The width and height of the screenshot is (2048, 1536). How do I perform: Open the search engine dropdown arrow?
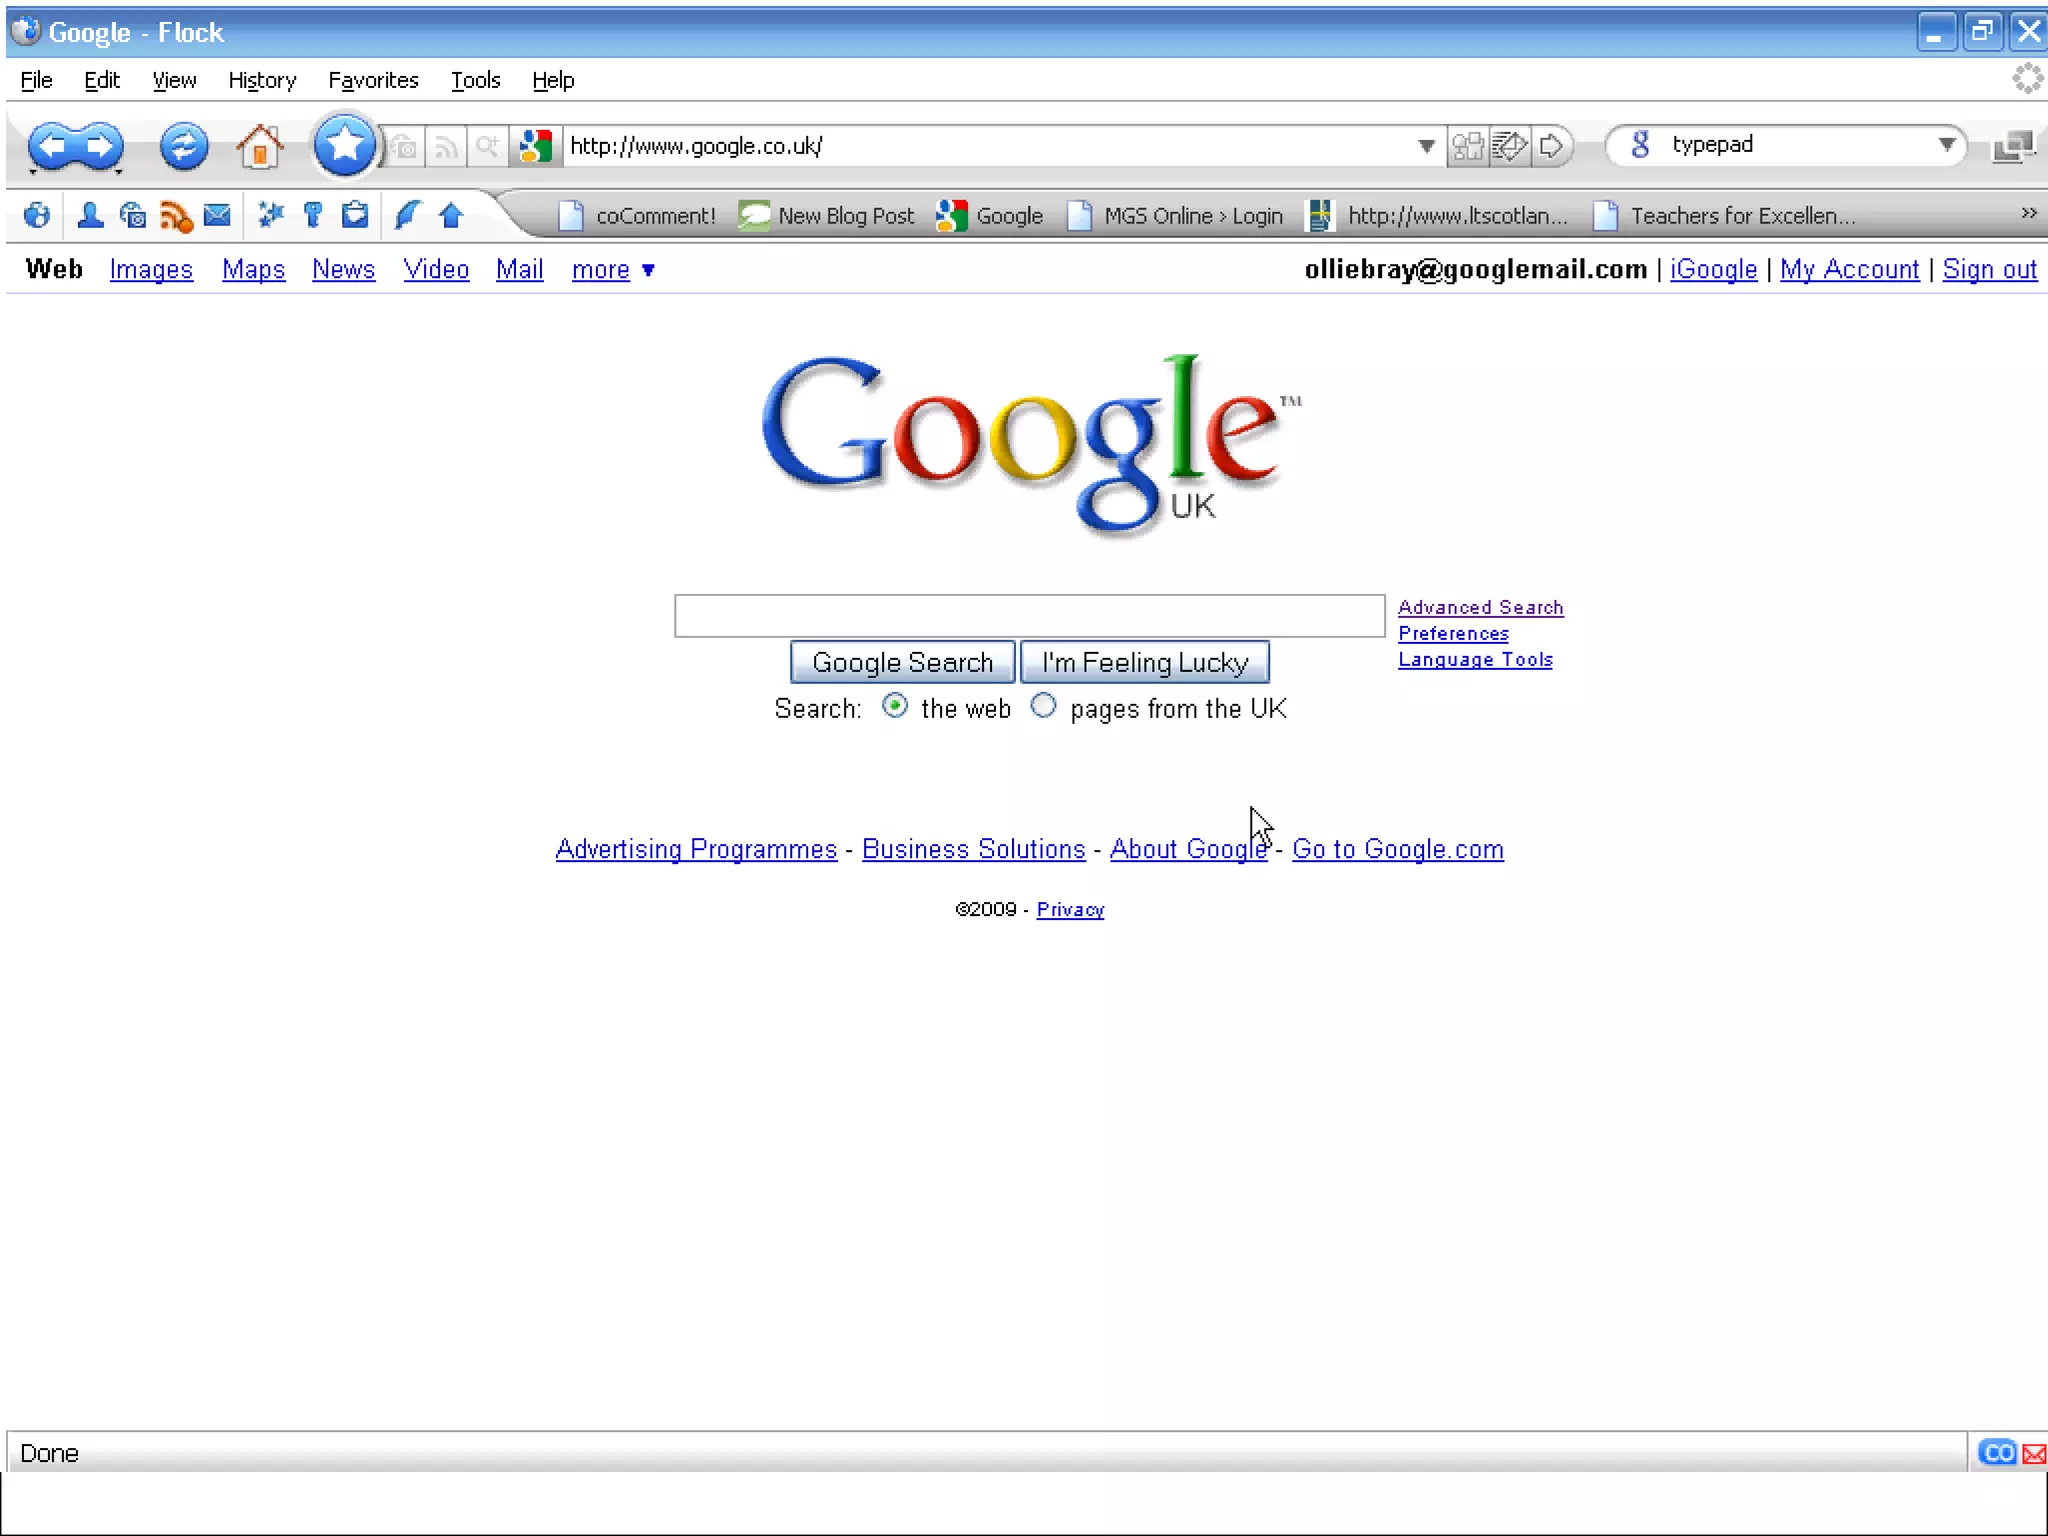coord(1946,145)
